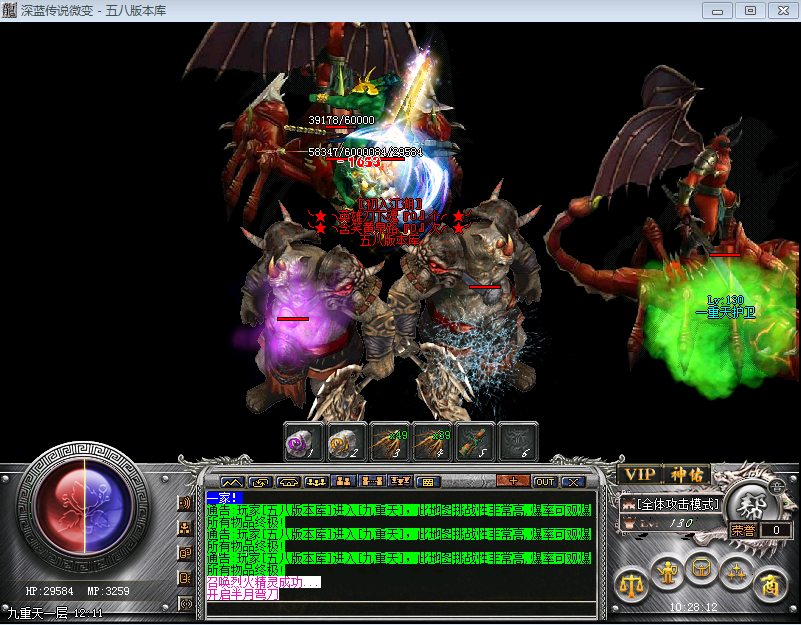The width and height of the screenshot is (801, 625).
Task: Click the OUT button above chat
Action: [545, 482]
